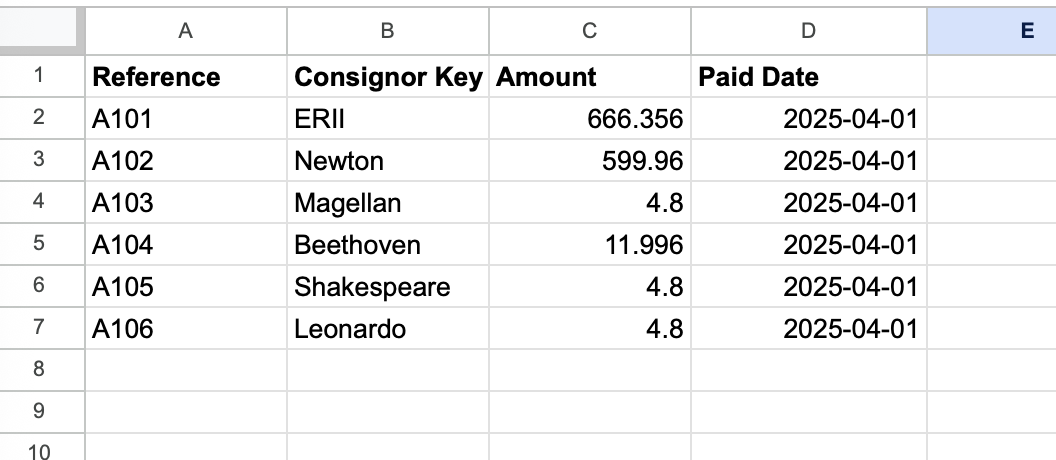Click the amount 666.356 cell
The image size is (1056, 460).
589,119
